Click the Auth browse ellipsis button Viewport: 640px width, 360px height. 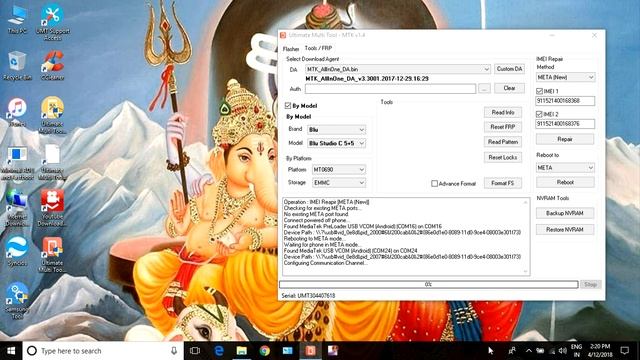[x=484, y=89]
